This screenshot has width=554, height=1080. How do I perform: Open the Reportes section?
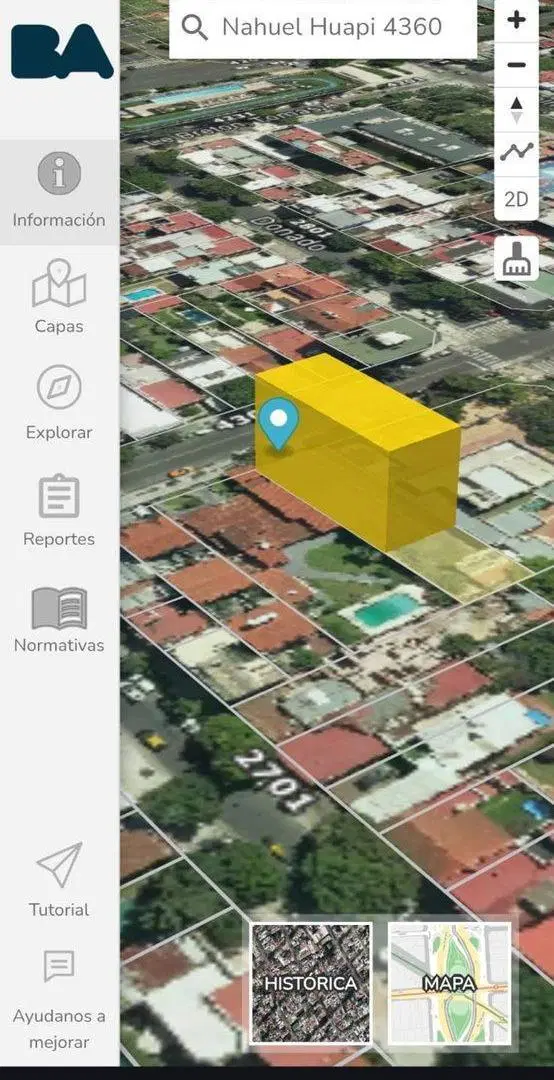point(59,510)
